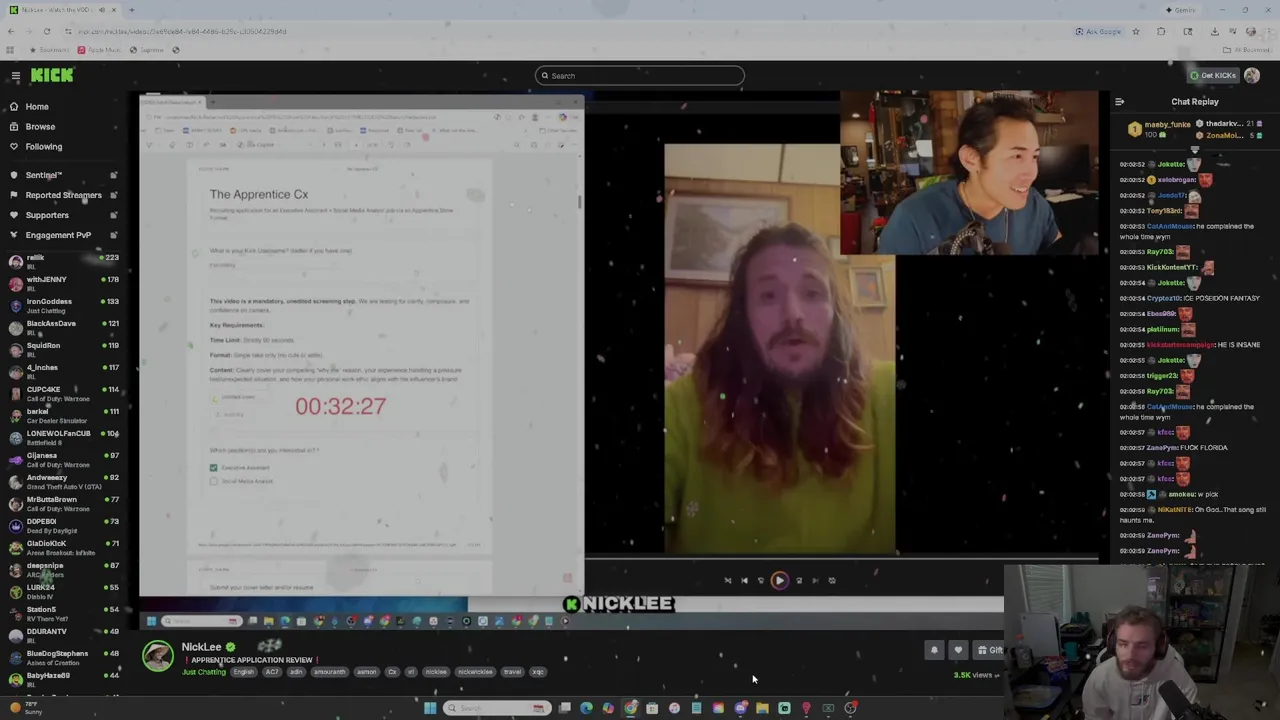The image size is (1280, 720).
Task: Expand the gifters leaderboard chevron
Action: [x=1194, y=150]
